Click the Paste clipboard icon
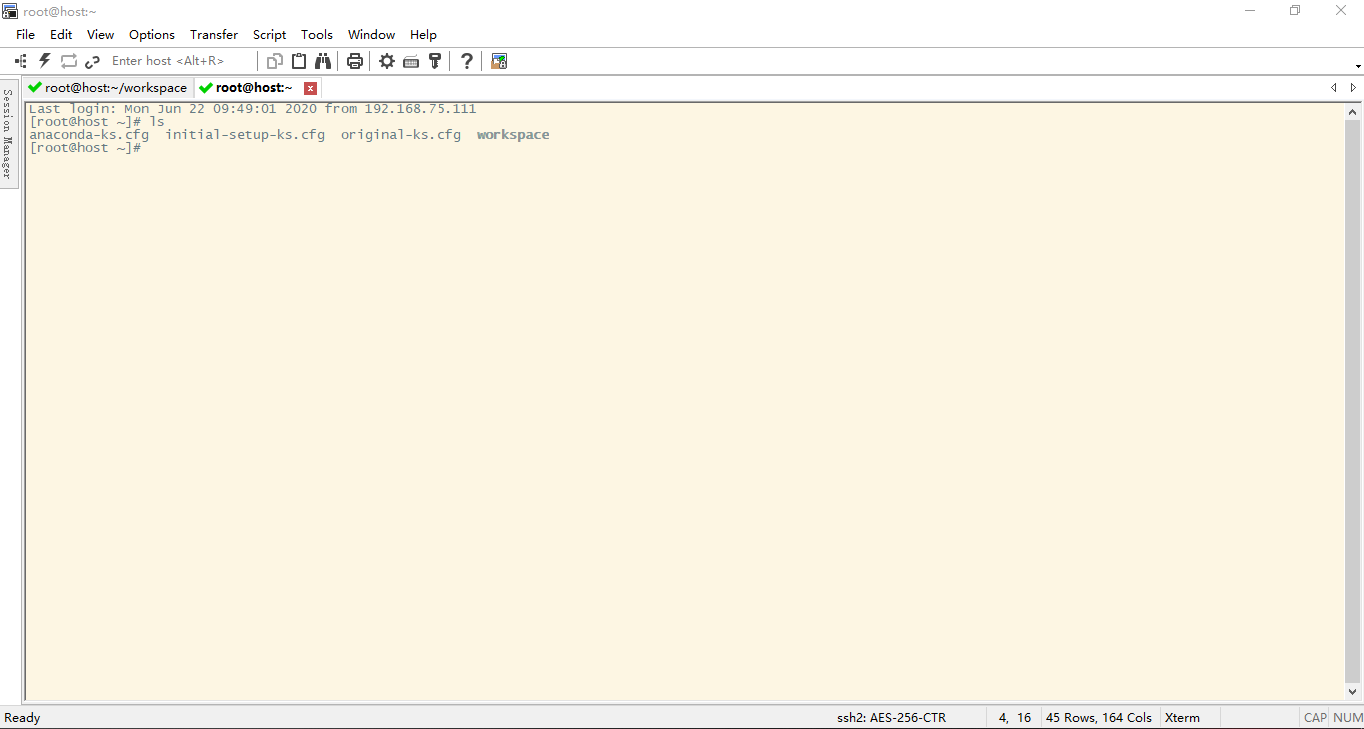 [x=299, y=61]
